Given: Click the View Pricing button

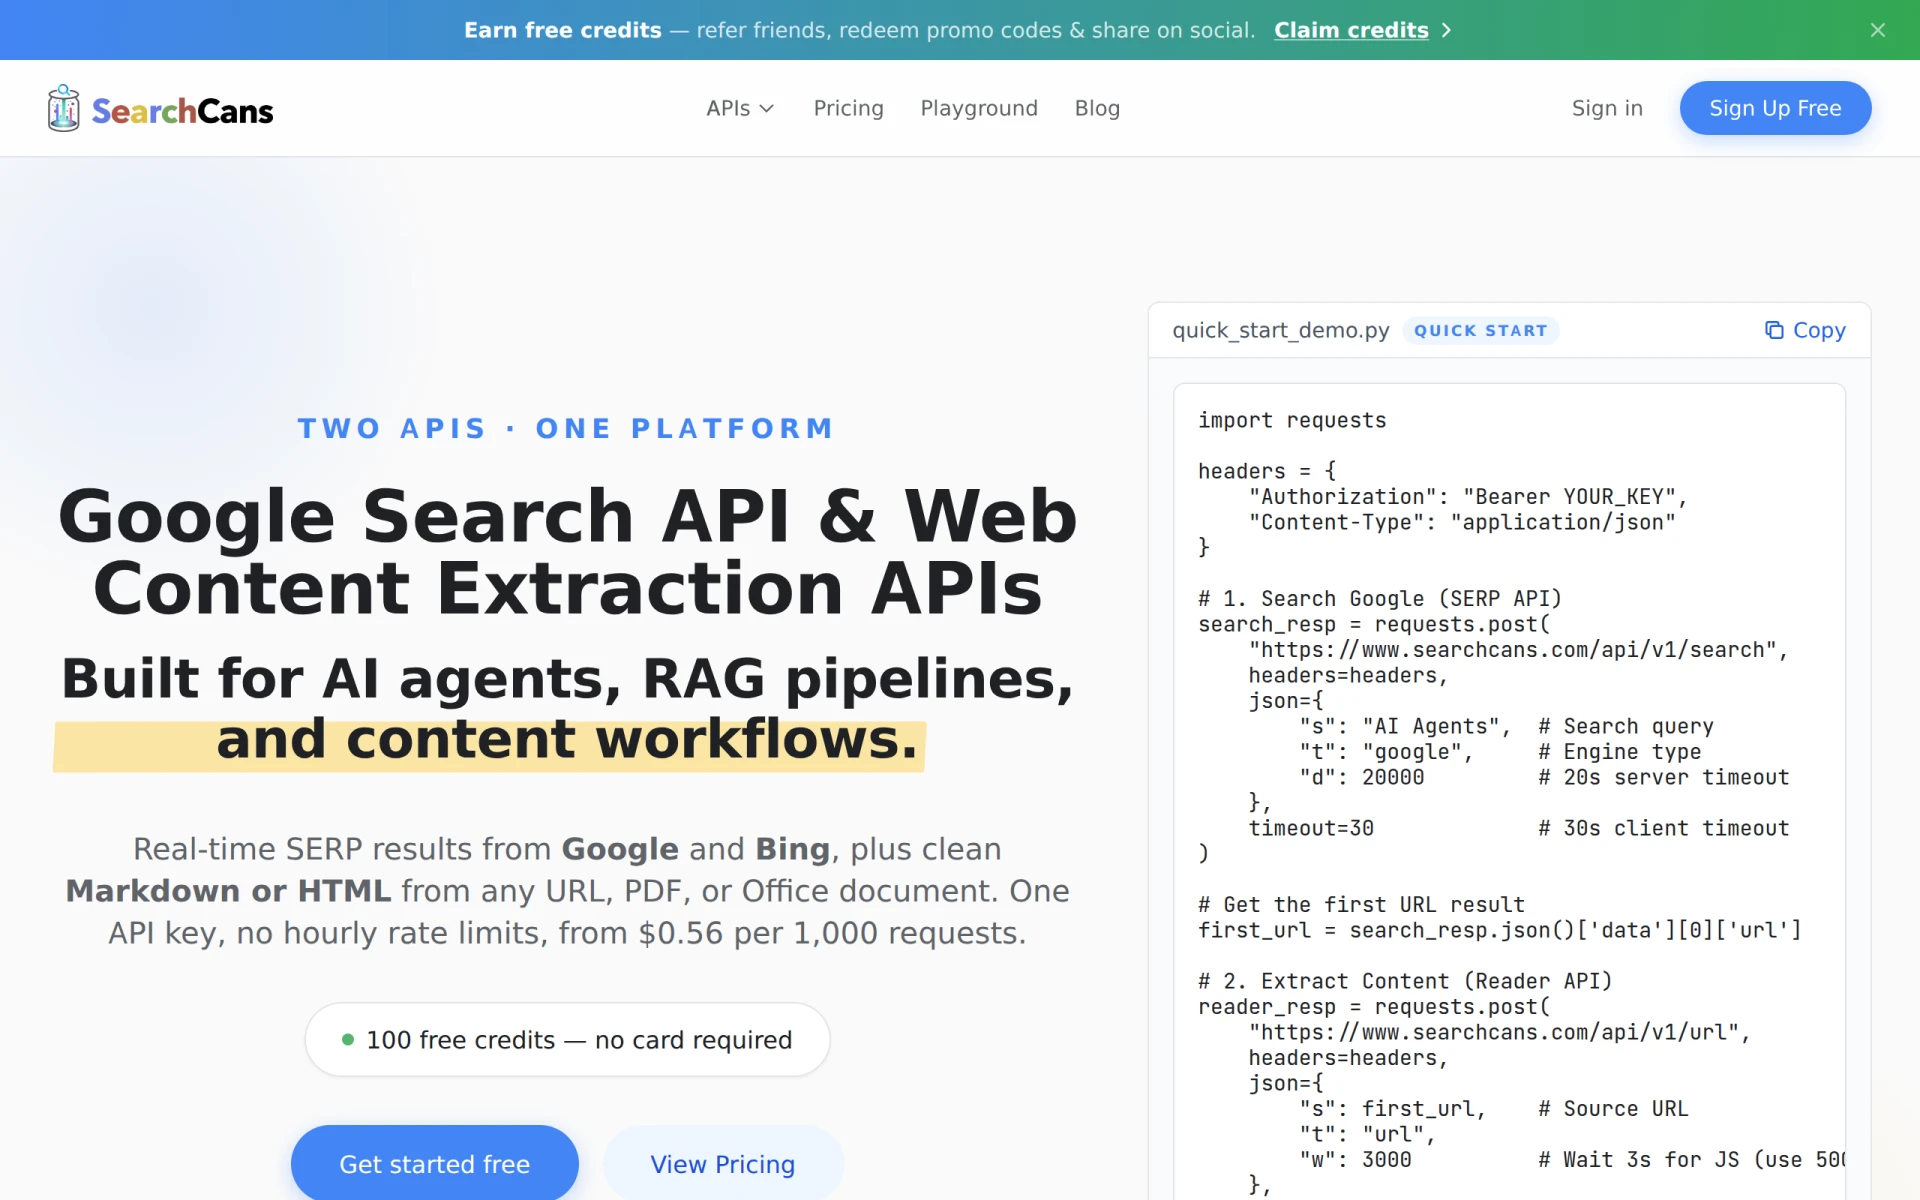Looking at the screenshot, I should (723, 1163).
